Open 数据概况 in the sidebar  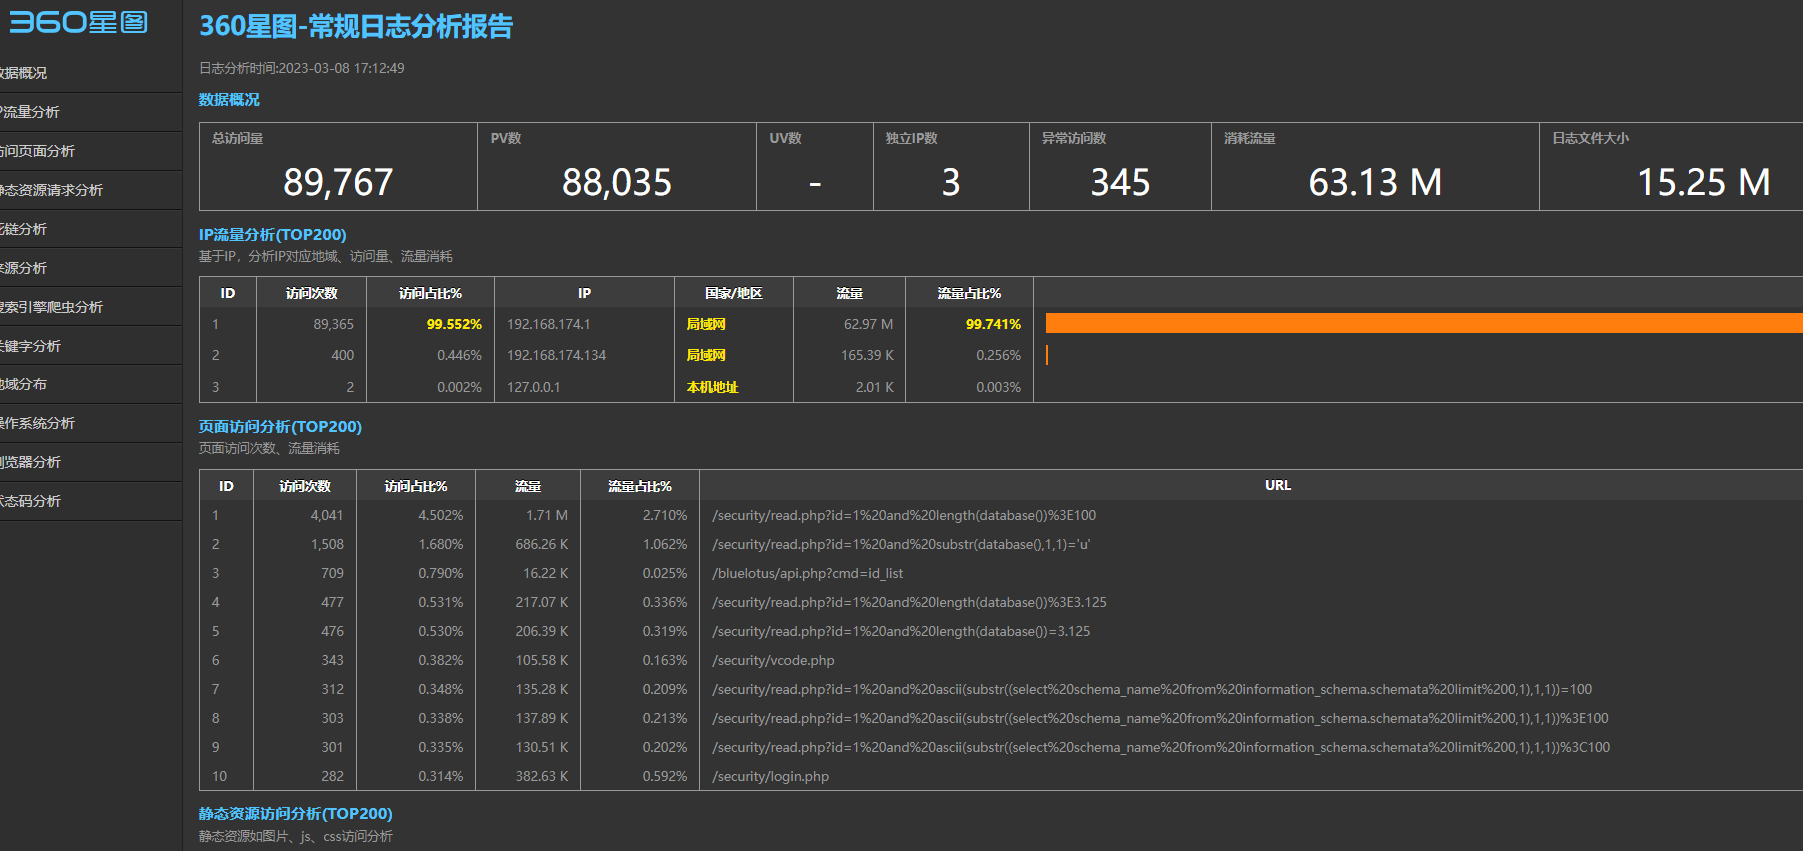click(24, 73)
